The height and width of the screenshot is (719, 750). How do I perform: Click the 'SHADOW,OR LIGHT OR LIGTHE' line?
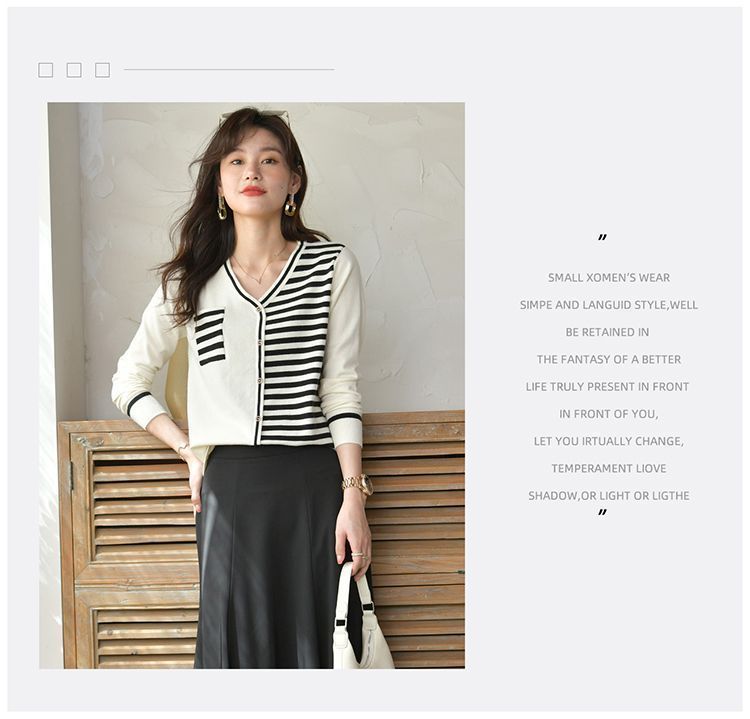[x=608, y=496]
